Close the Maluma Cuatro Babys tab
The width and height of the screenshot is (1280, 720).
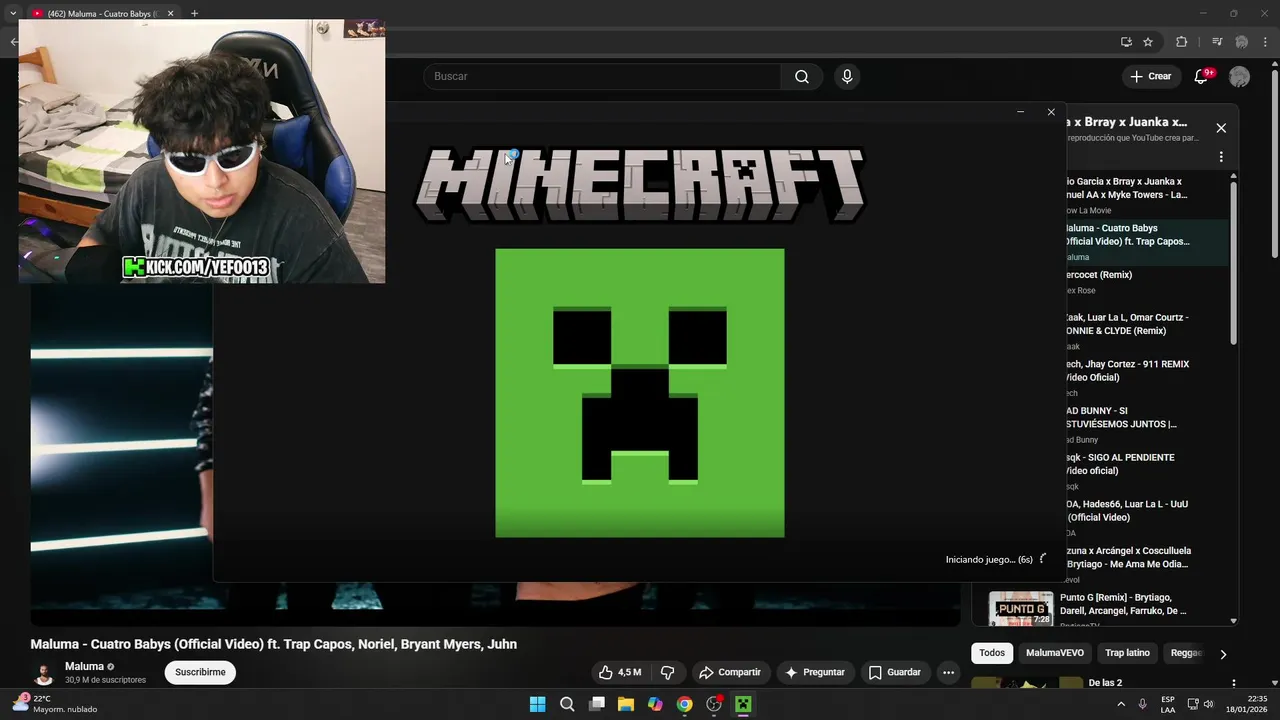click(x=170, y=13)
